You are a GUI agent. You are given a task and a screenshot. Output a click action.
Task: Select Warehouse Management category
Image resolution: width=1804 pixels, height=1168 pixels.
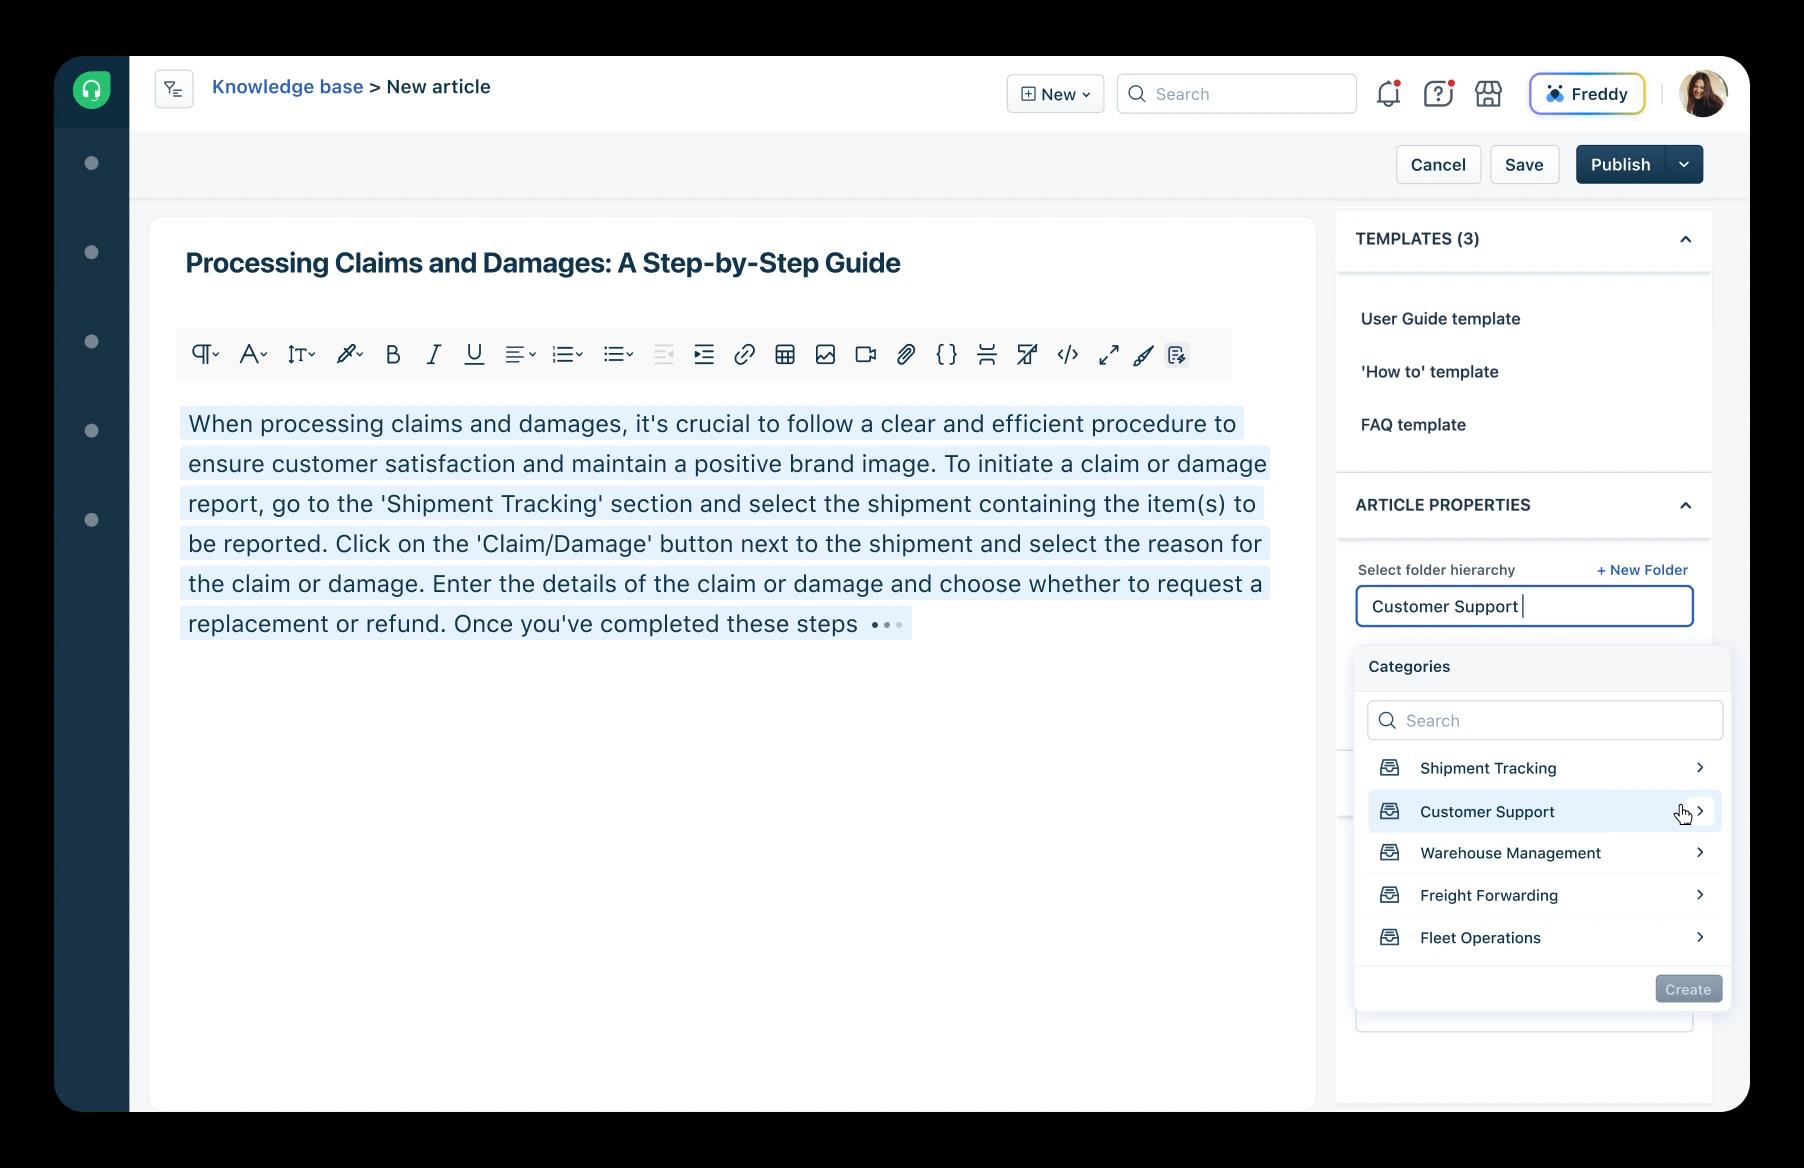click(1545, 853)
